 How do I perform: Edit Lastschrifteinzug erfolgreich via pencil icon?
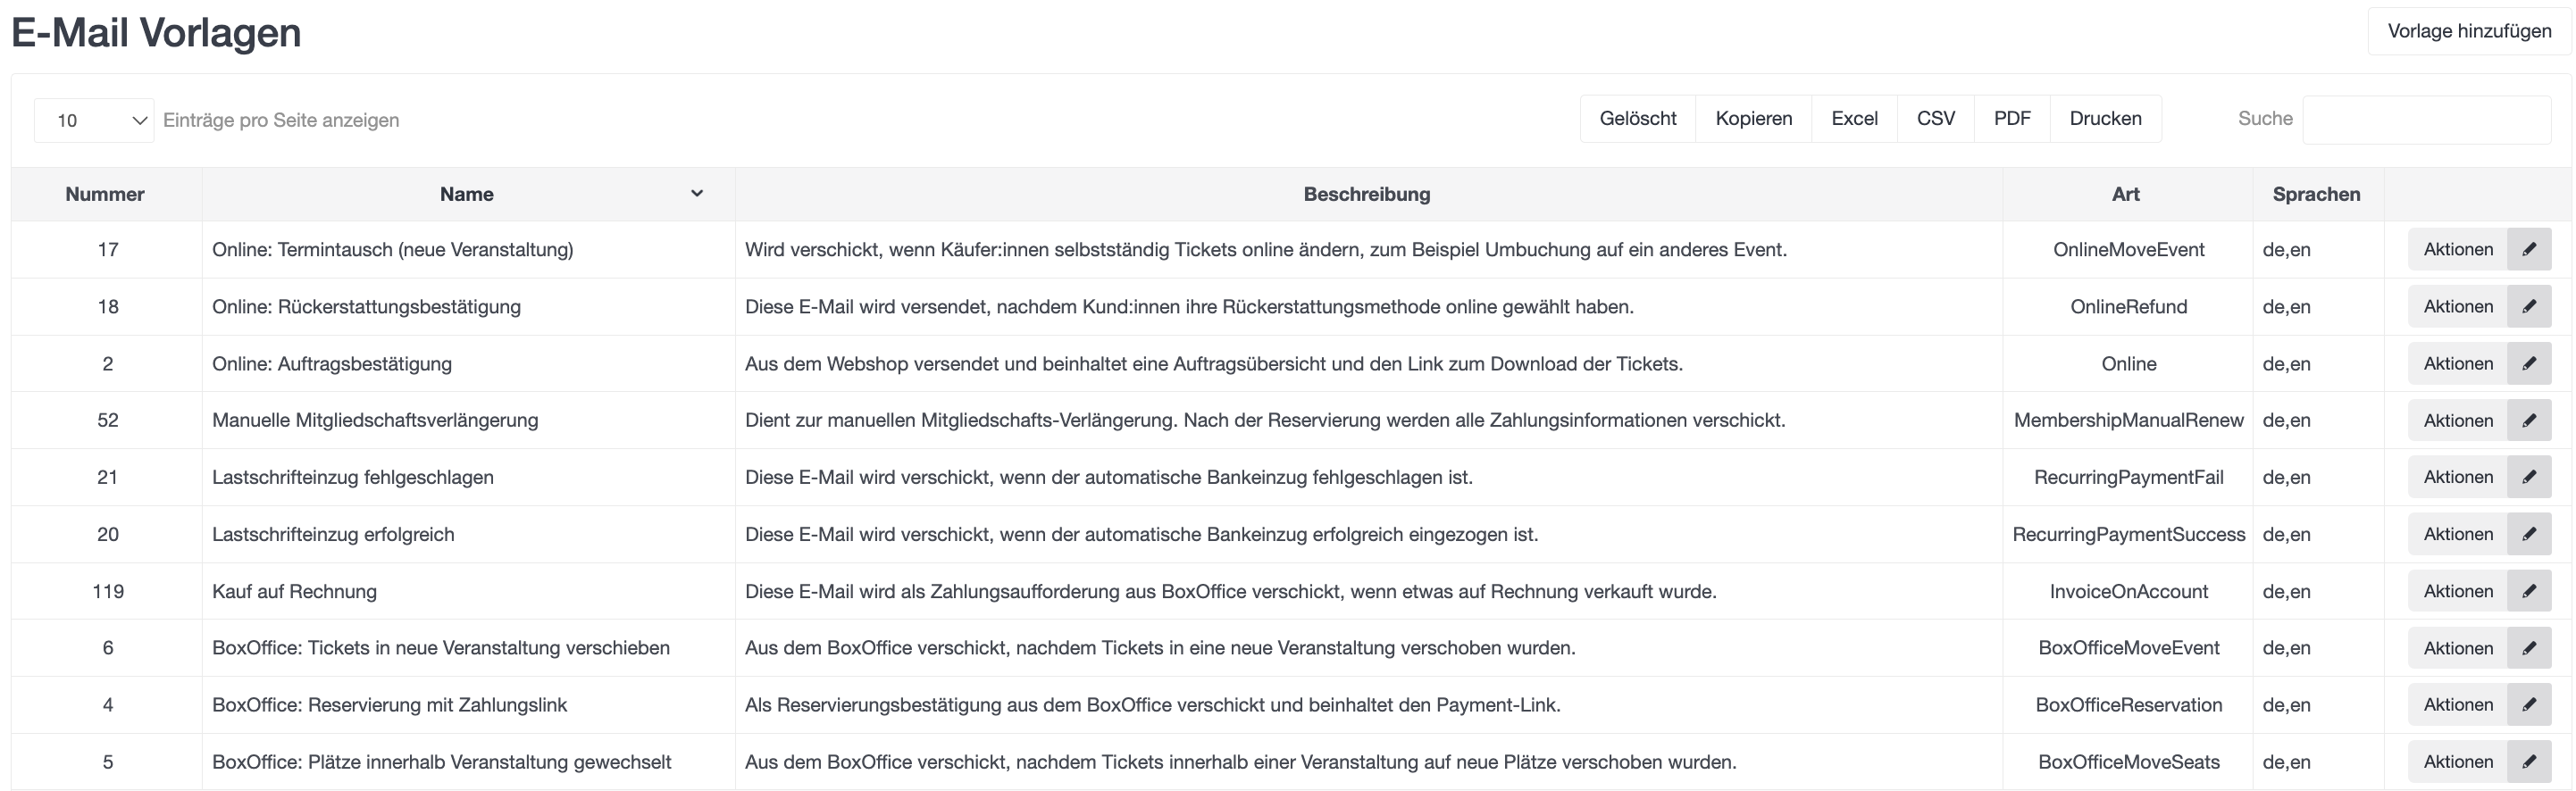tap(2528, 534)
